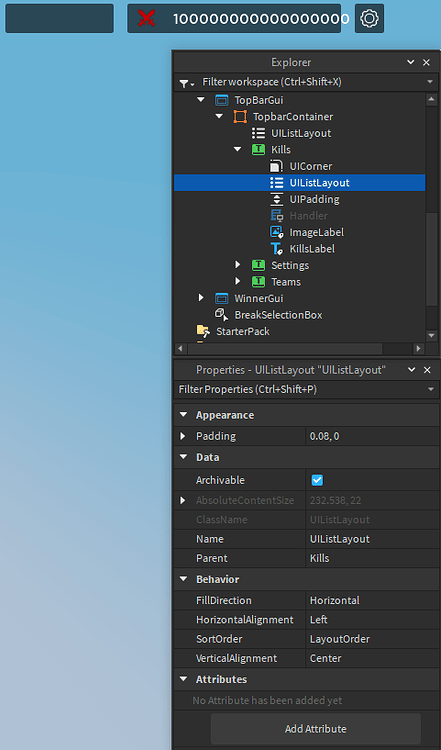Change the VerticalAlignment value Center
Screen dimensions: 441x750
(x=325, y=658)
